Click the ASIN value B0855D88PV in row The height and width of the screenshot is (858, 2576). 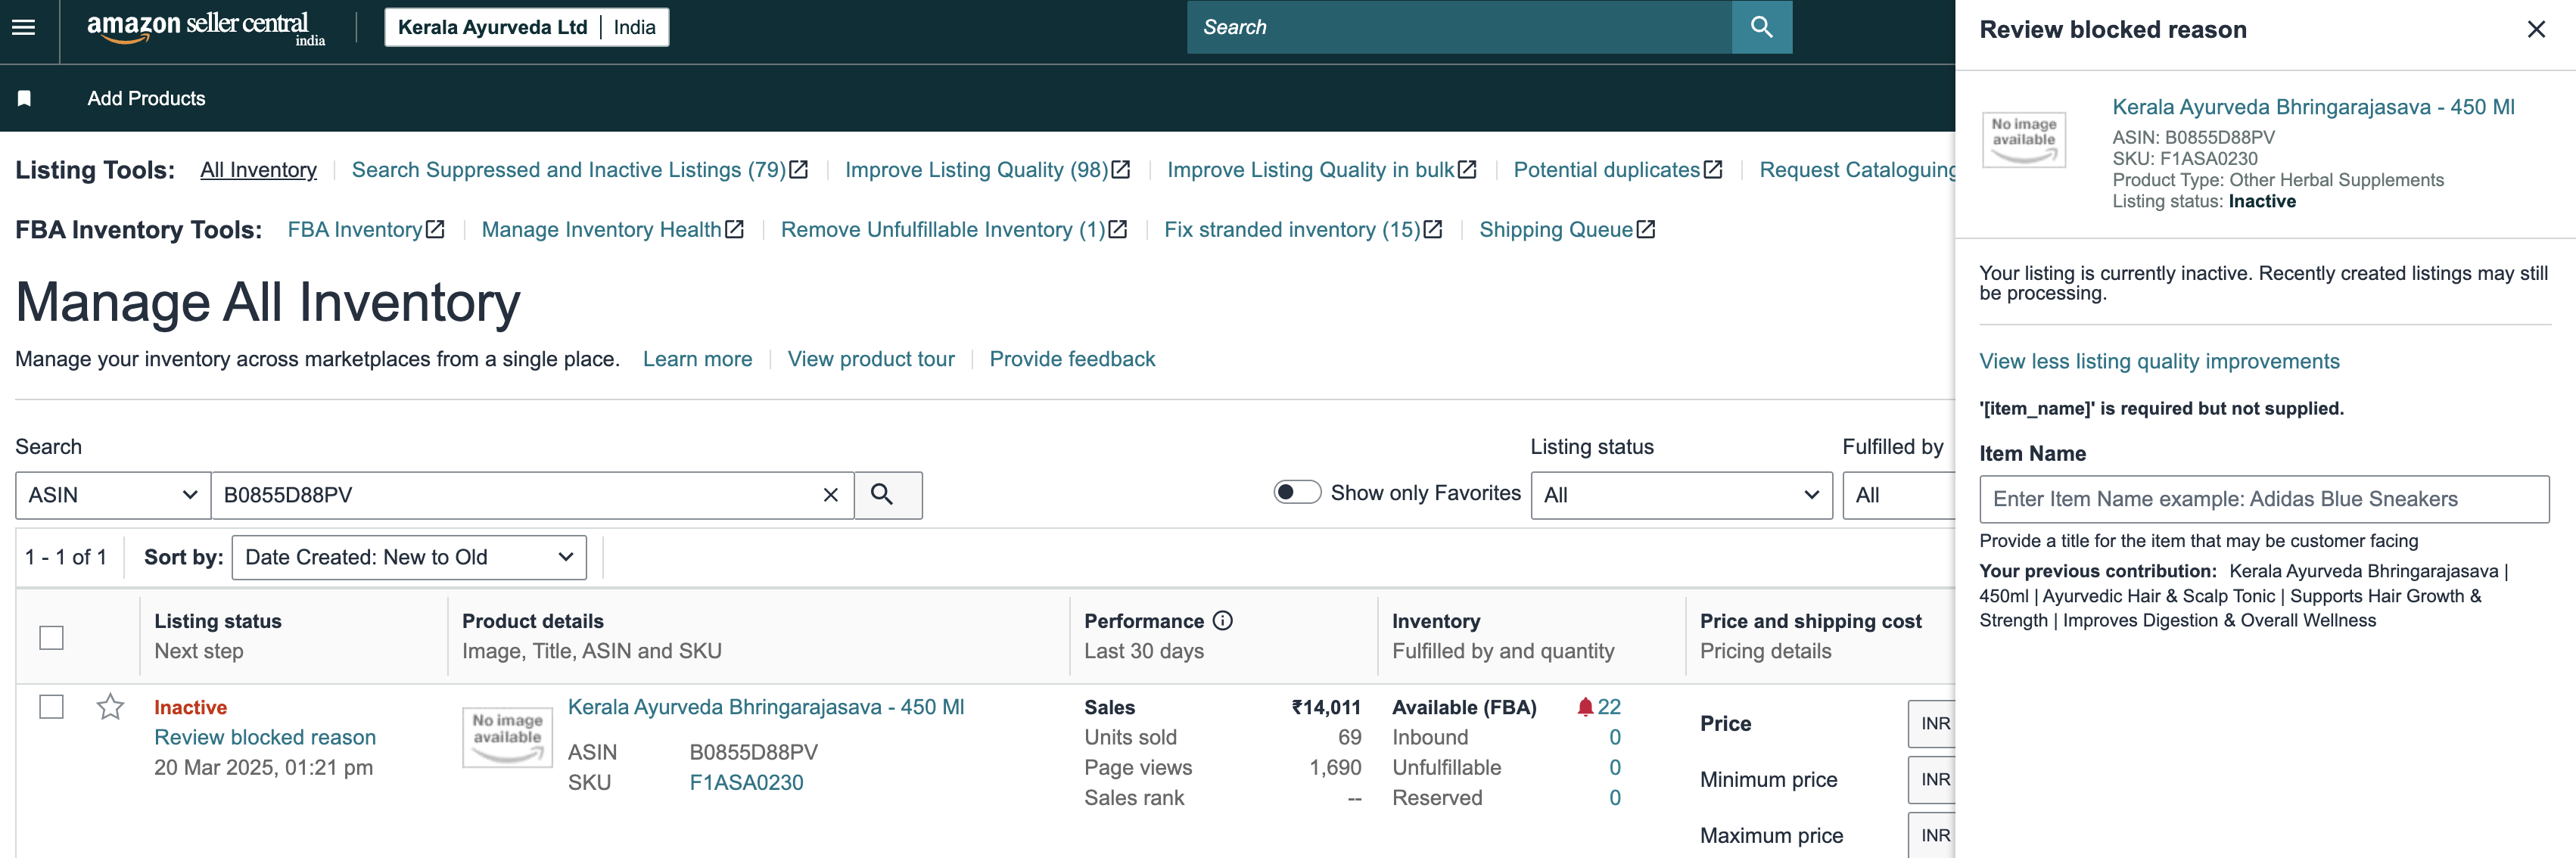pos(753,752)
